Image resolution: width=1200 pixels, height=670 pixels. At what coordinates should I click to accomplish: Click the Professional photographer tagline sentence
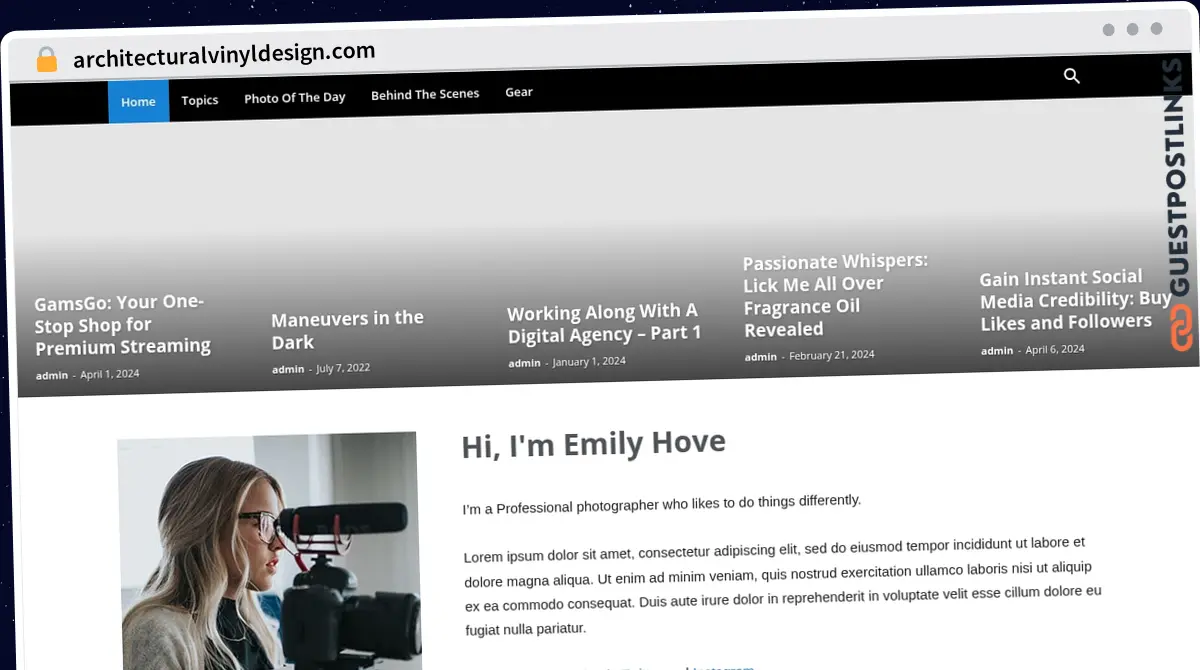pyautogui.click(x=661, y=504)
